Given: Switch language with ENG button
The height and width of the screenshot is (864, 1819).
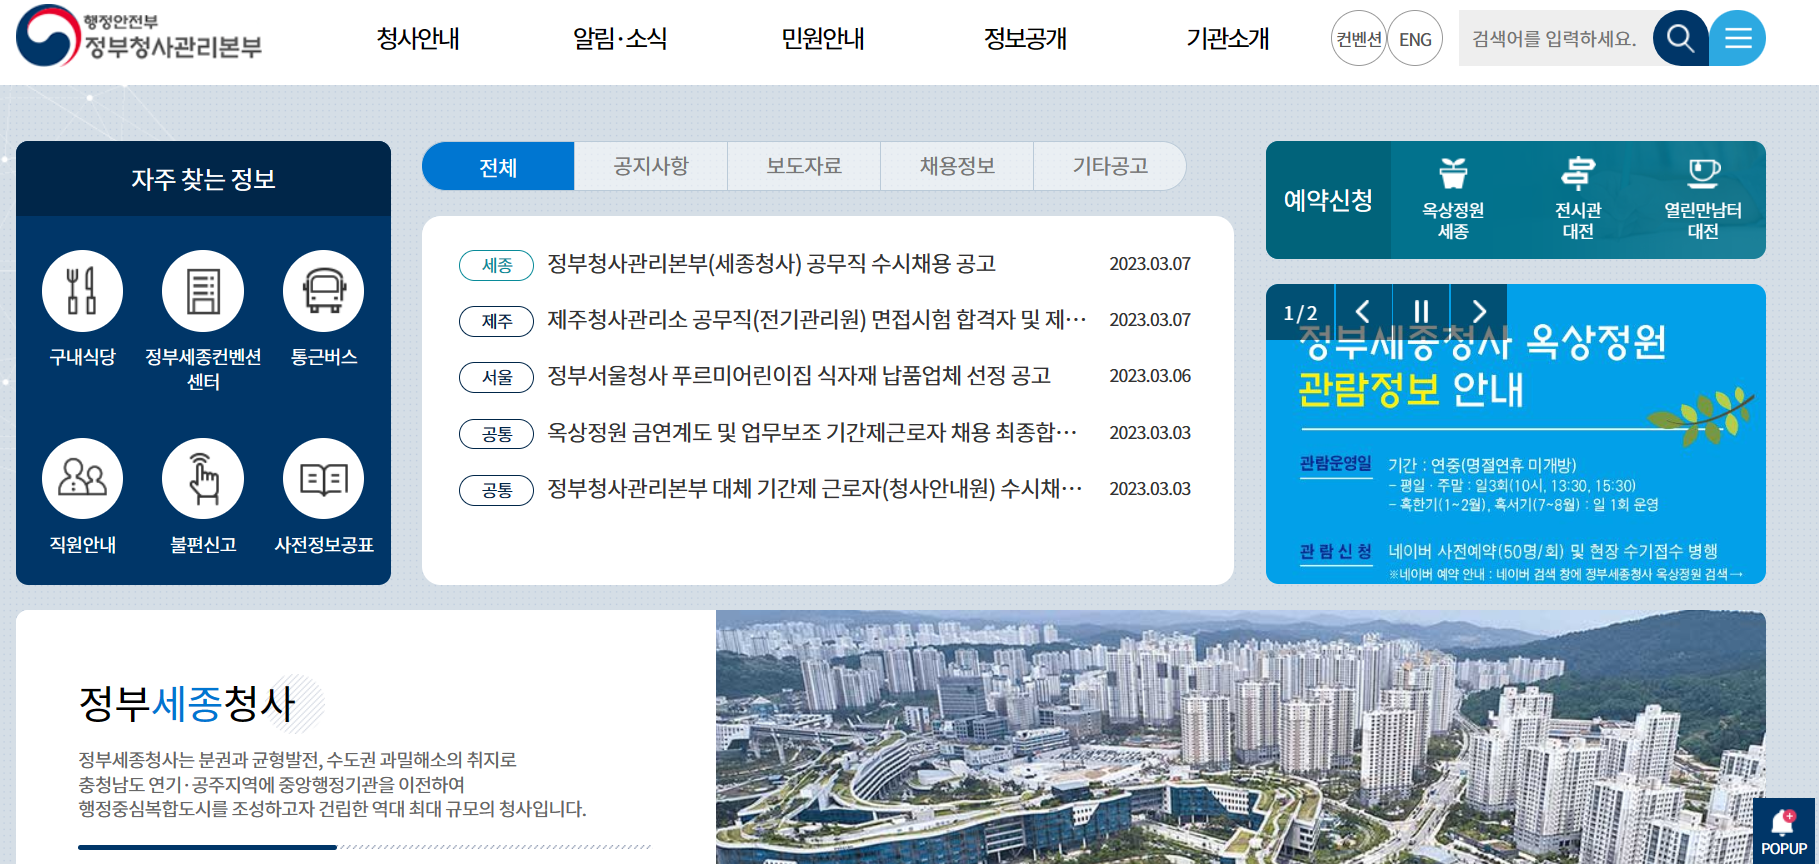Looking at the screenshot, I should click(x=1415, y=39).
